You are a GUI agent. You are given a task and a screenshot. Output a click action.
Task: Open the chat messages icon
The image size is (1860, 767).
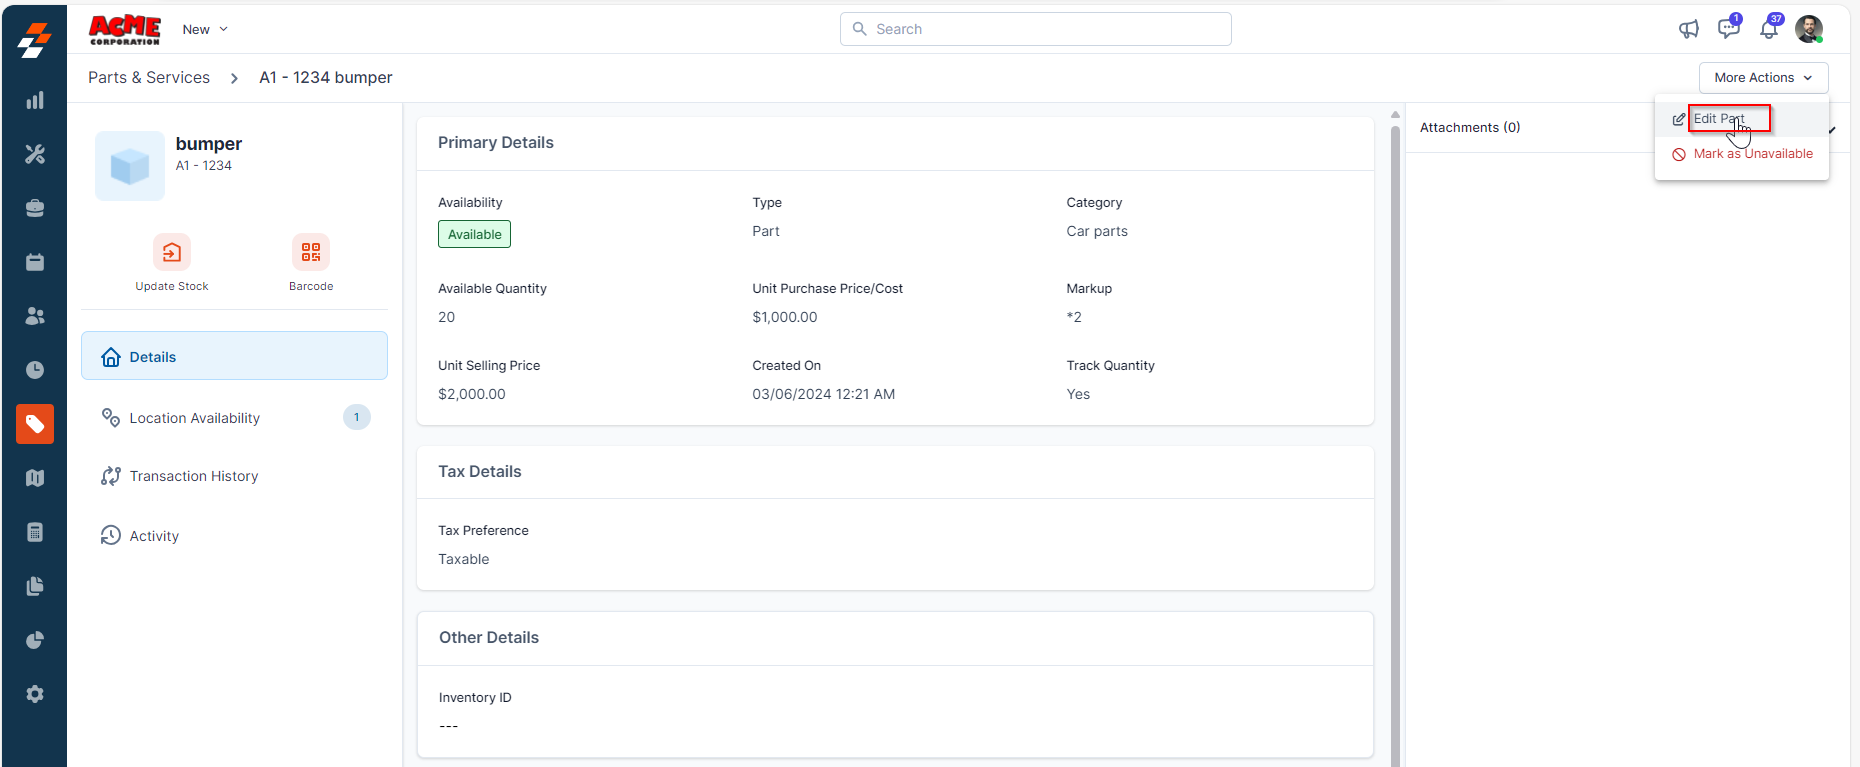[x=1728, y=29]
